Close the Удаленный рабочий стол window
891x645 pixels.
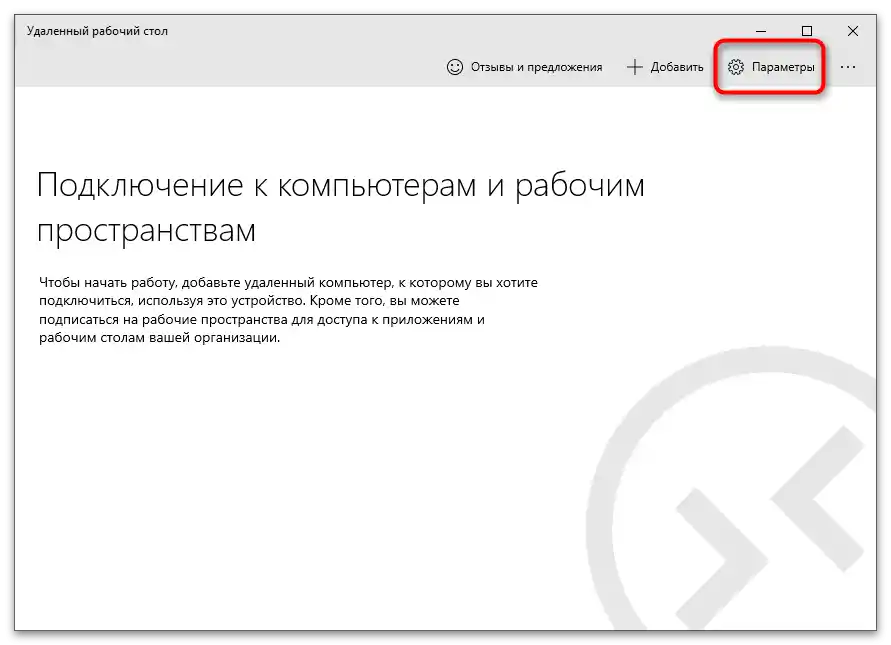[x=852, y=31]
